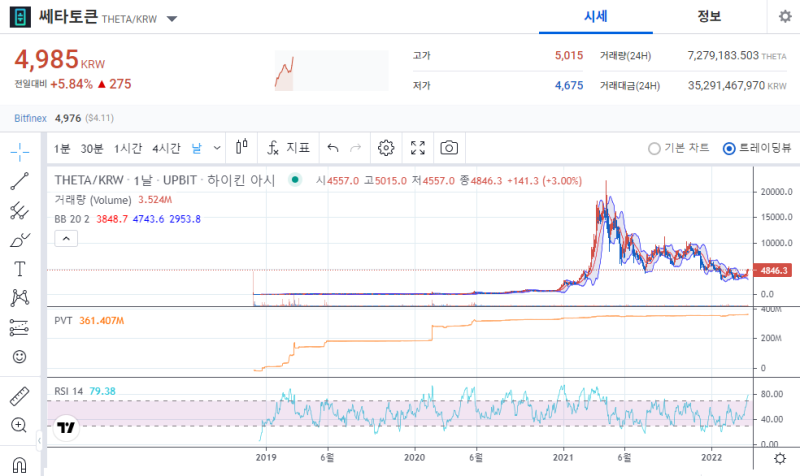The height and width of the screenshot is (476, 800).
Task: Select the trend line drawing tool
Action: (19, 181)
